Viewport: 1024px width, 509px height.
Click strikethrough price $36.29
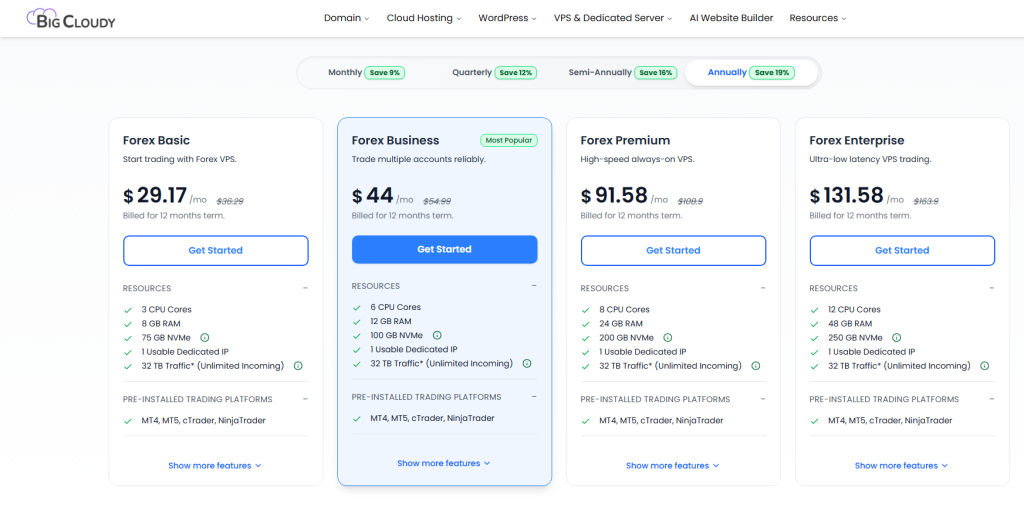(x=230, y=201)
